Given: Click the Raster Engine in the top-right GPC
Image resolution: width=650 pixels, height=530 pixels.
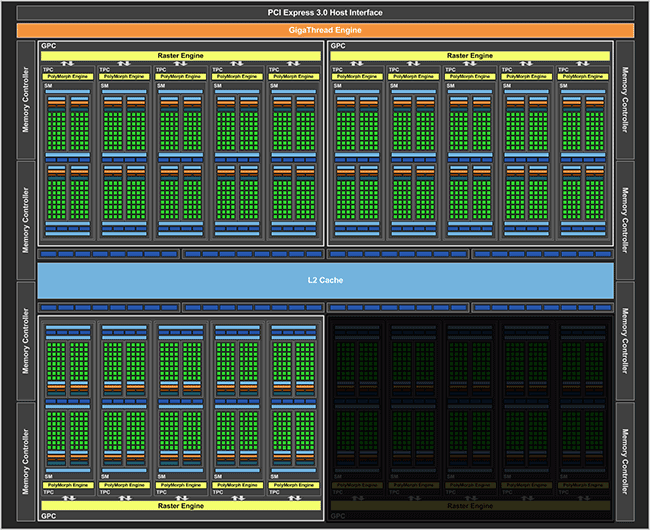Looking at the screenshot, I should pos(470,55).
